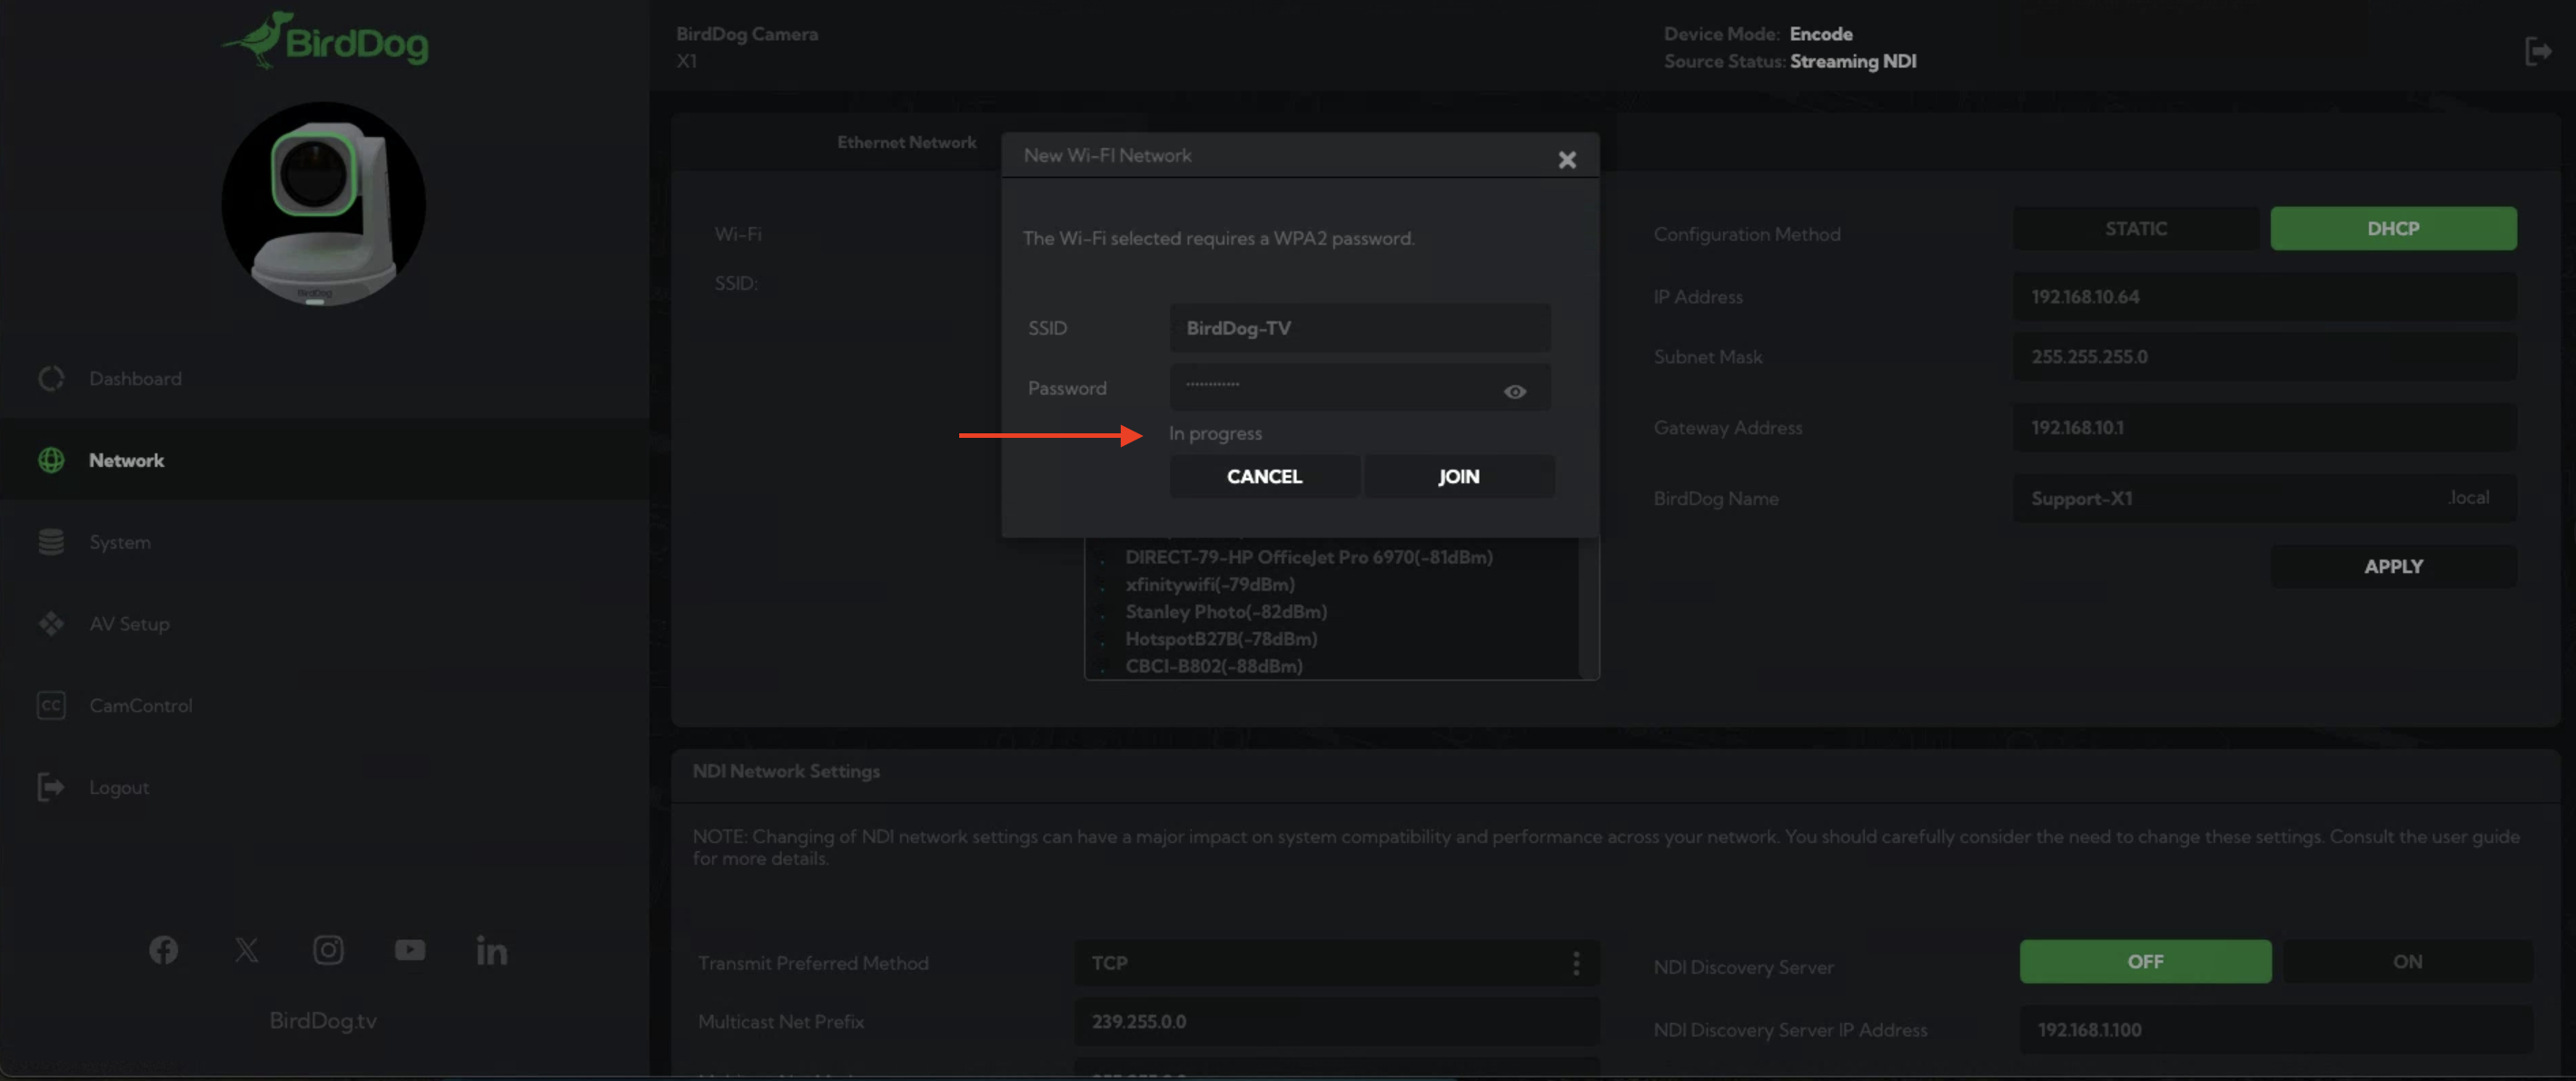
Task: Open System via its stack icon
Action: 51,542
